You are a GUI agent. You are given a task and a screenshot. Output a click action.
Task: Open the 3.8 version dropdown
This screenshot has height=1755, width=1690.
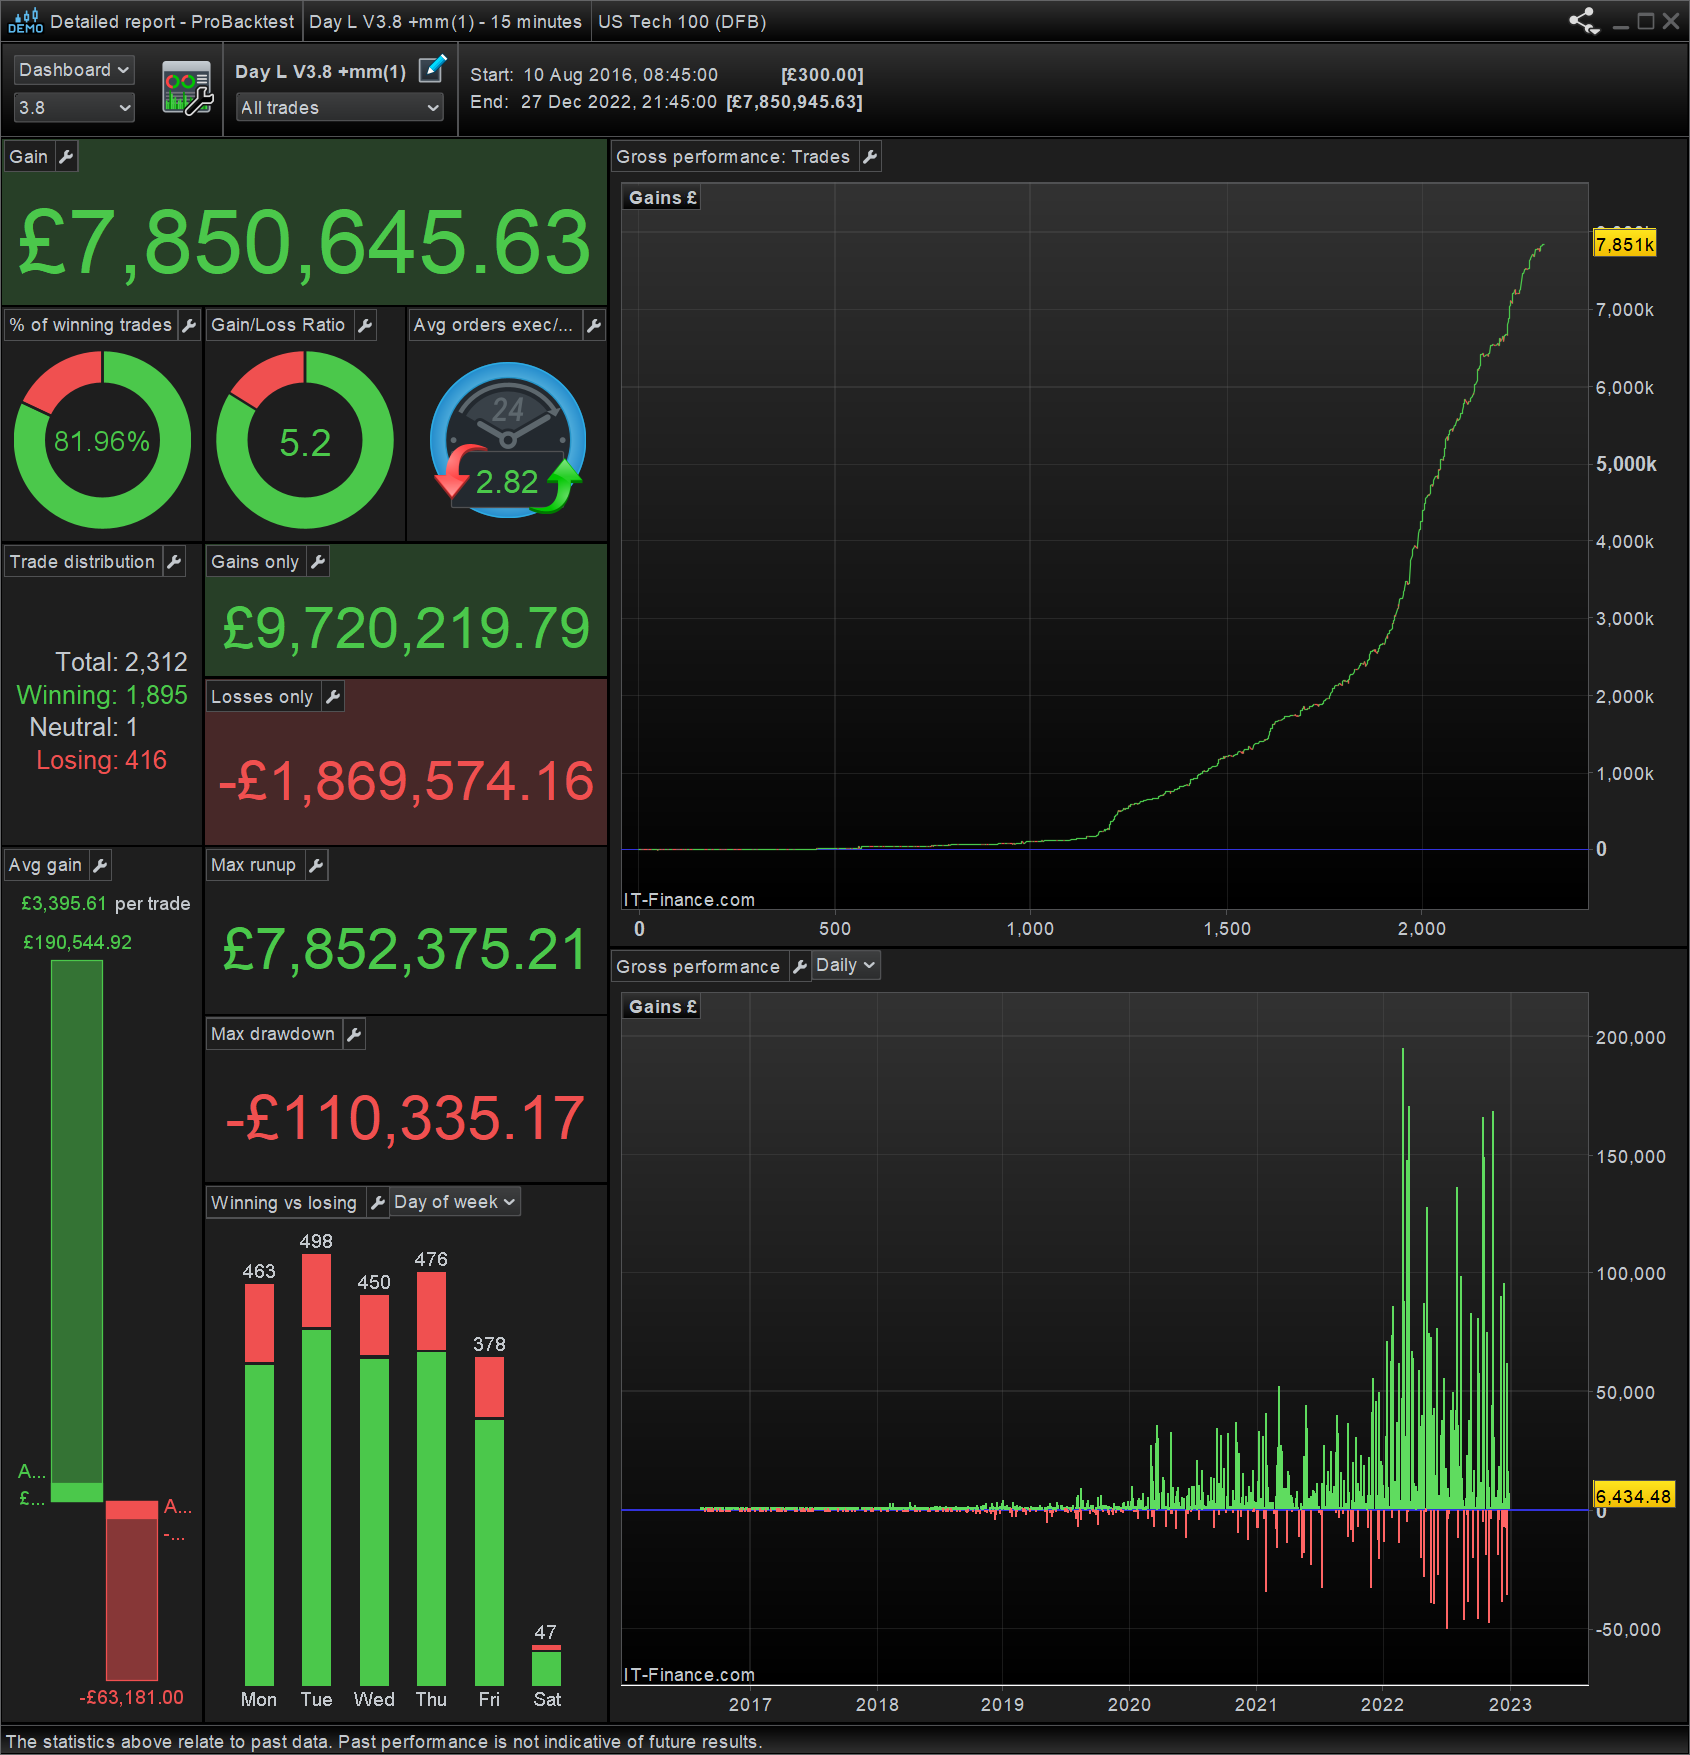74,107
